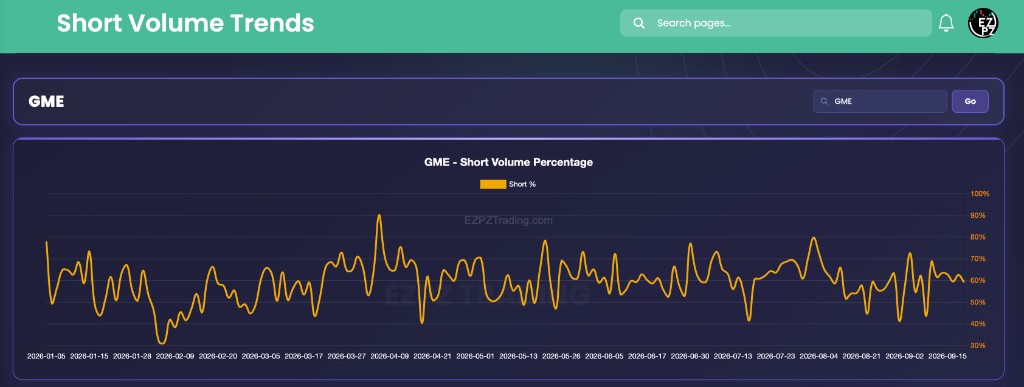Click the 2026-09-02 date label
This screenshot has width=1024, height=387.
click(904, 356)
